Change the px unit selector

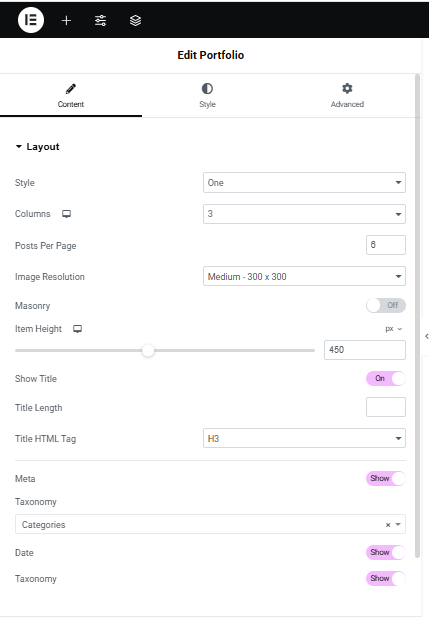pos(394,329)
